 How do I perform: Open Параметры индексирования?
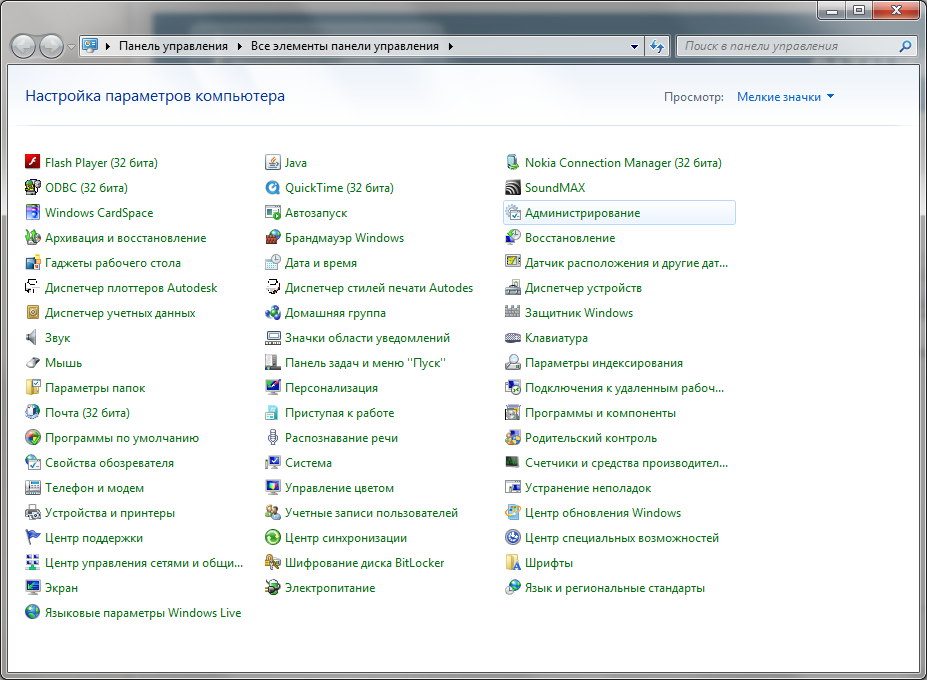[604, 363]
